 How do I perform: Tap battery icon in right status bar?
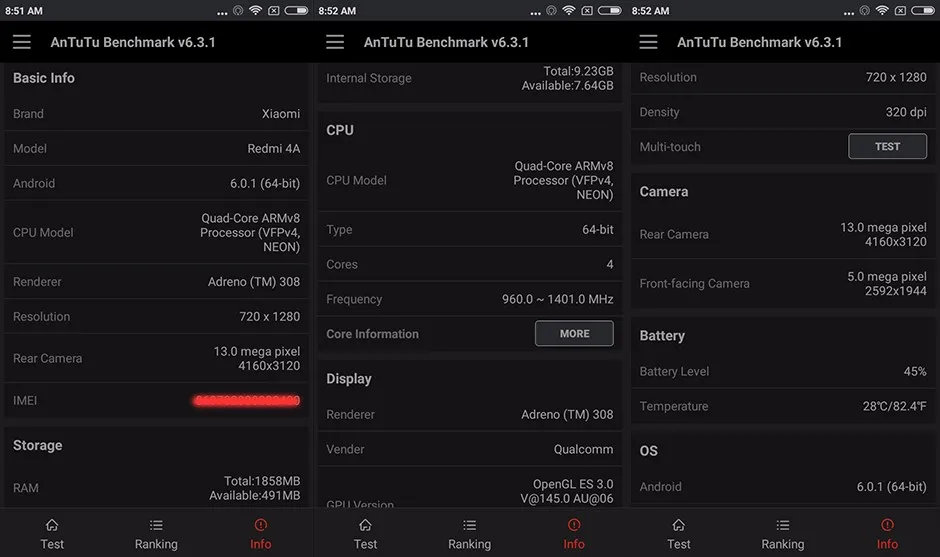coord(923,10)
